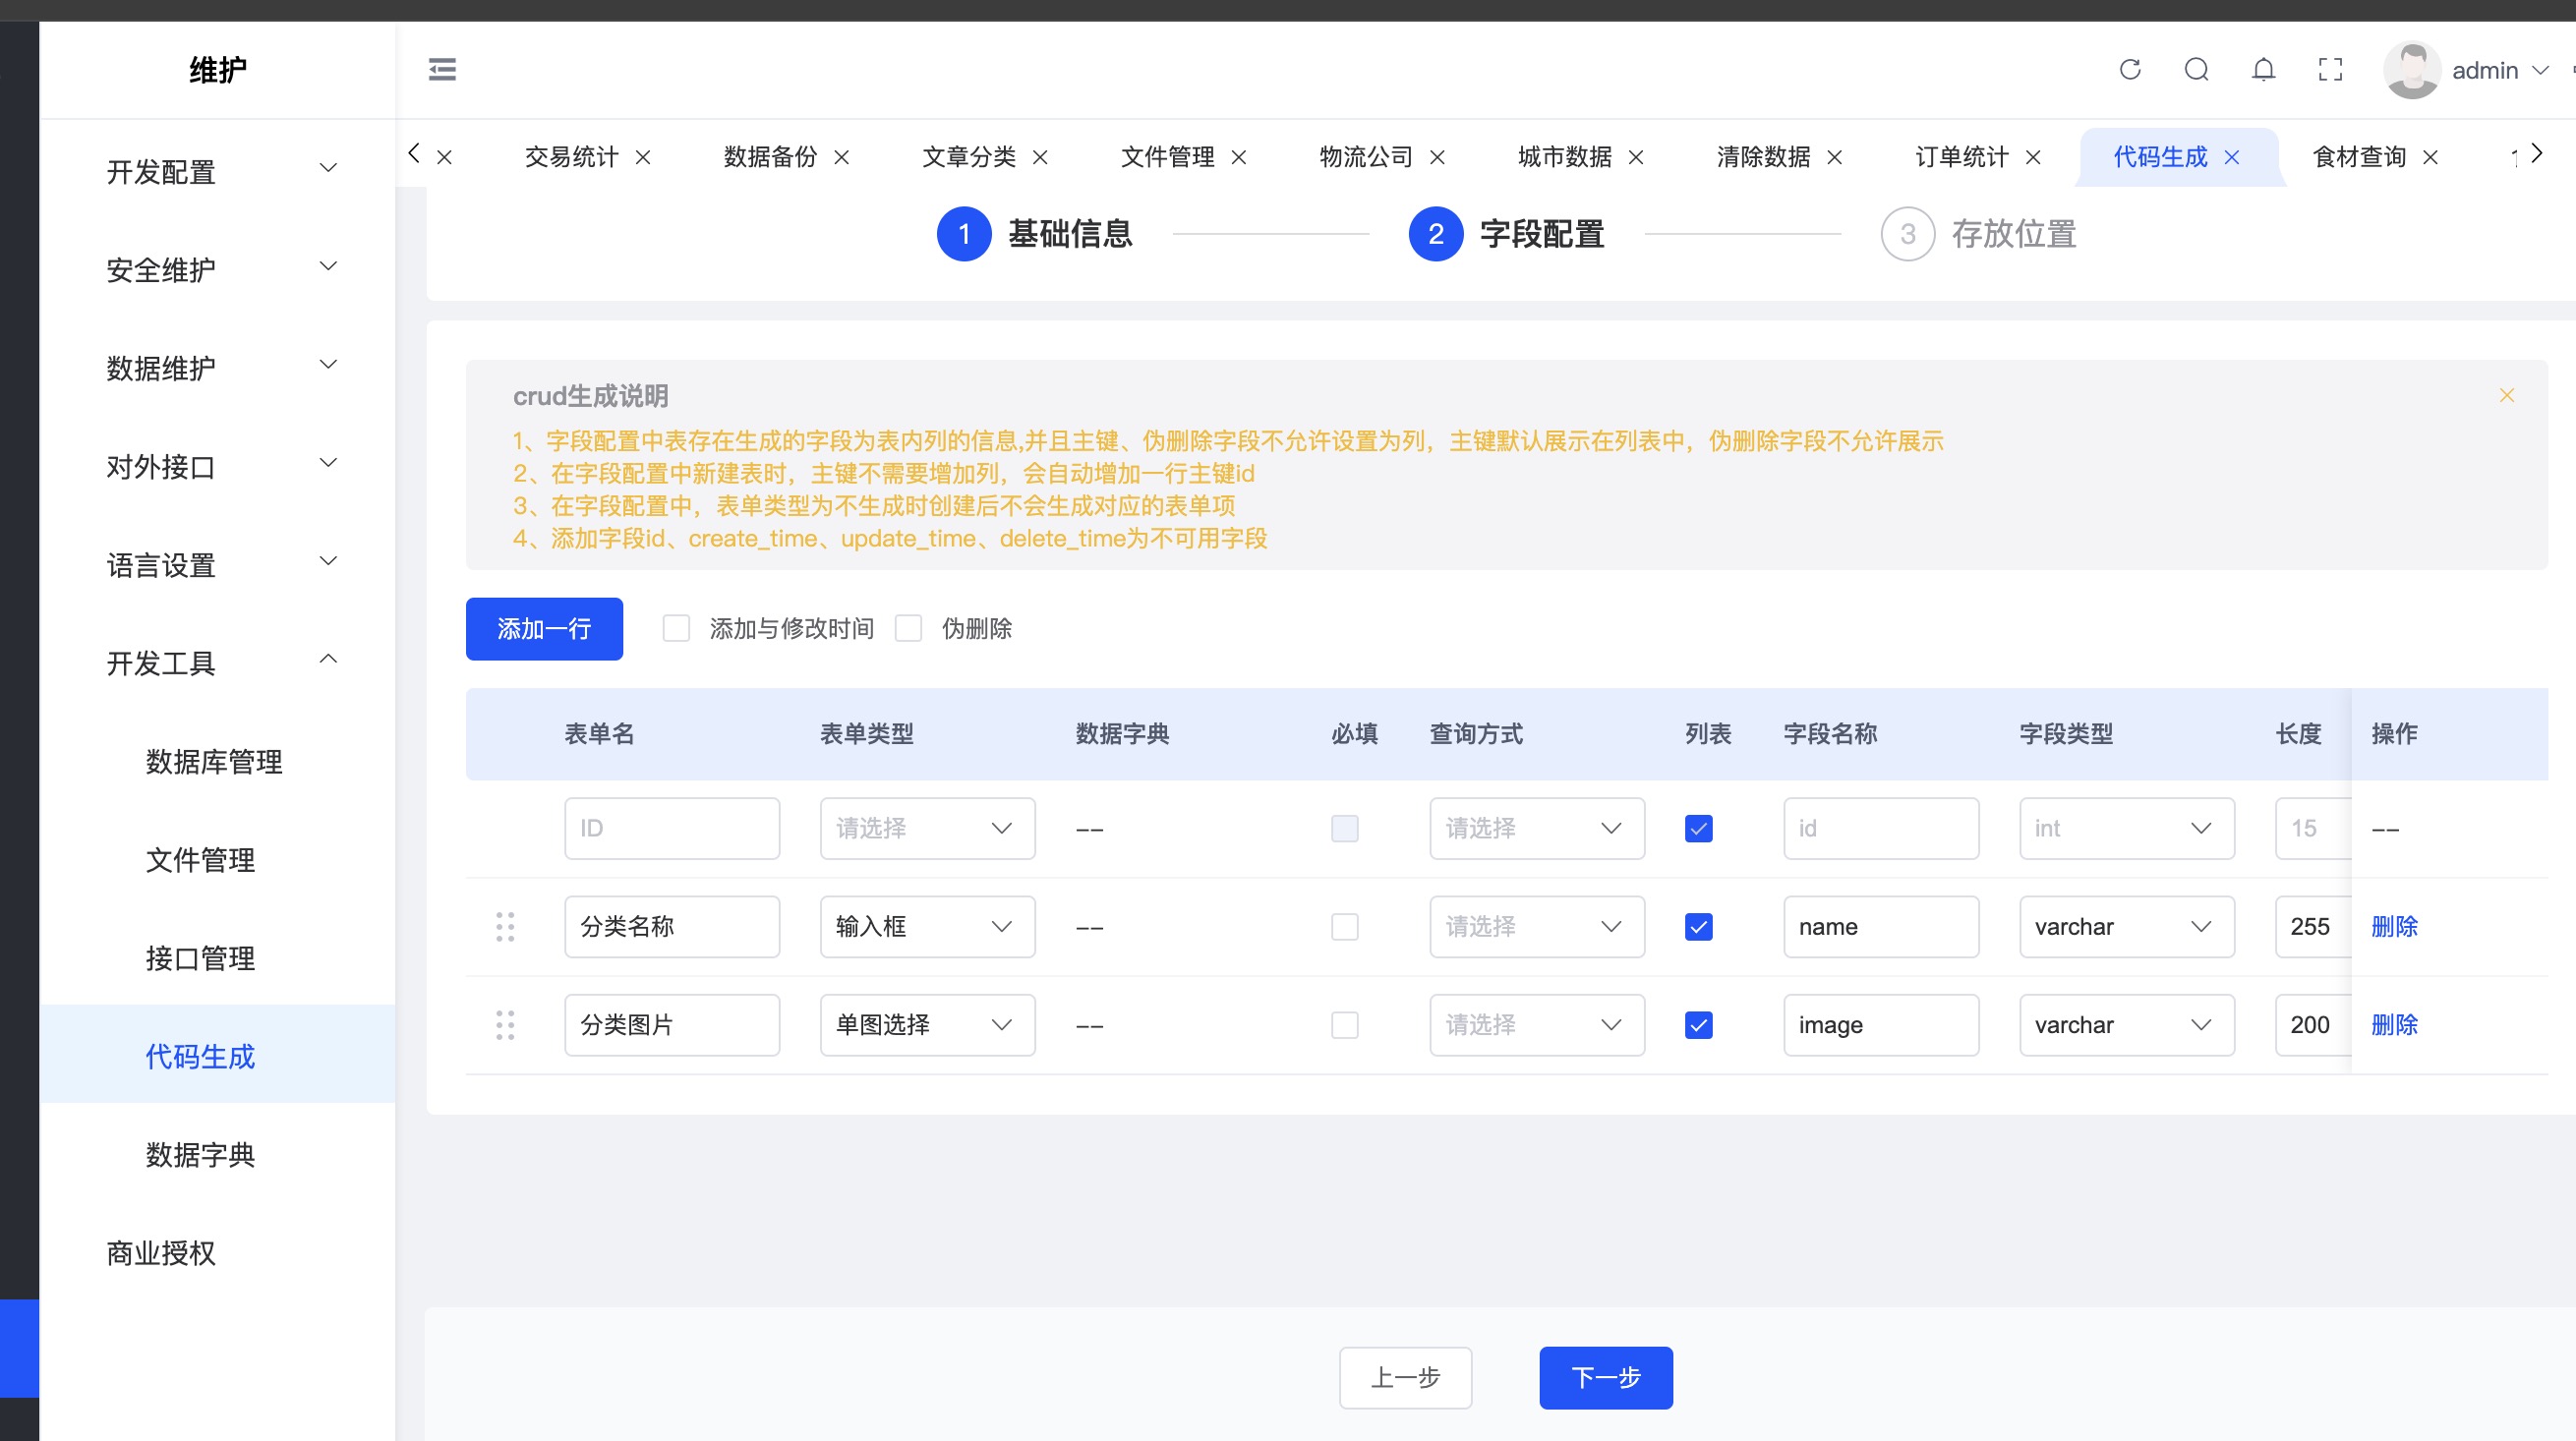Click step 2 字段配置 circle

pyautogui.click(x=1436, y=234)
